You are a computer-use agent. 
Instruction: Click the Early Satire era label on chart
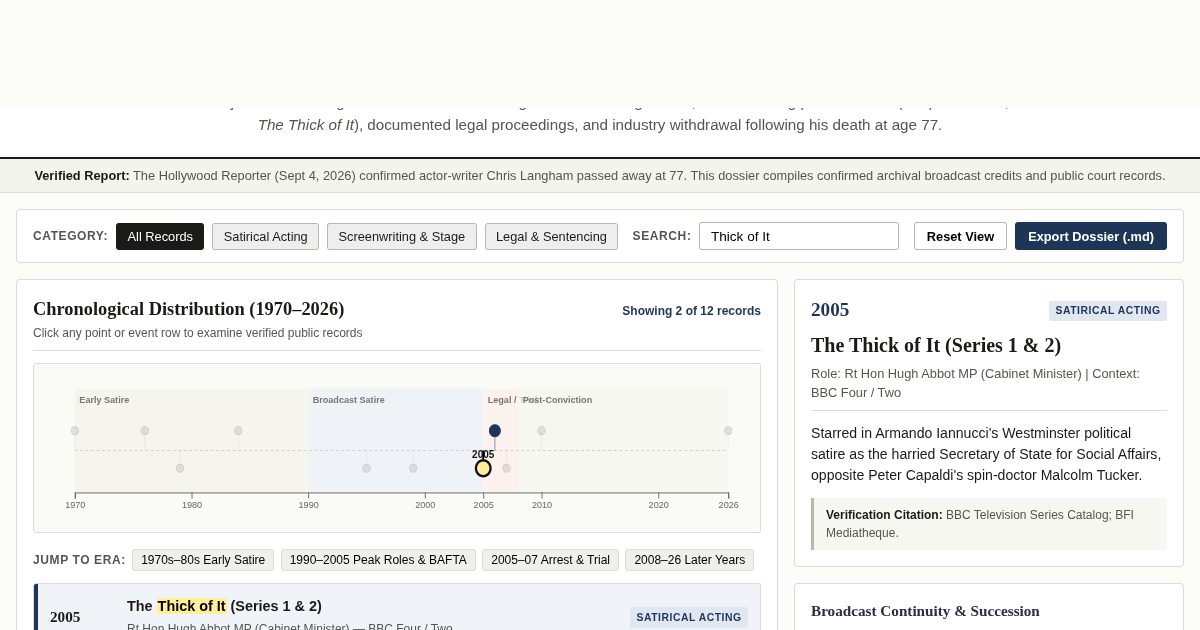coord(104,400)
